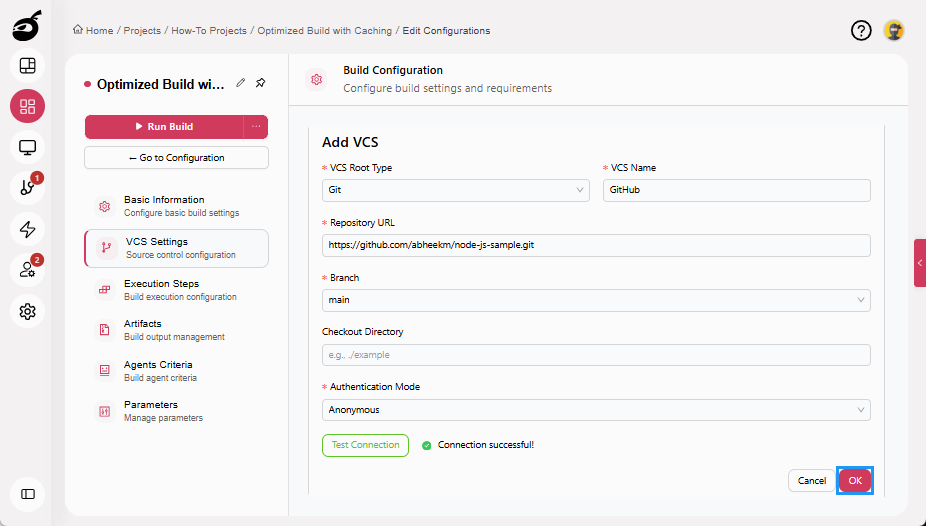Click the Parameters sliders icon
This screenshot has width=926, height=526.
point(105,411)
